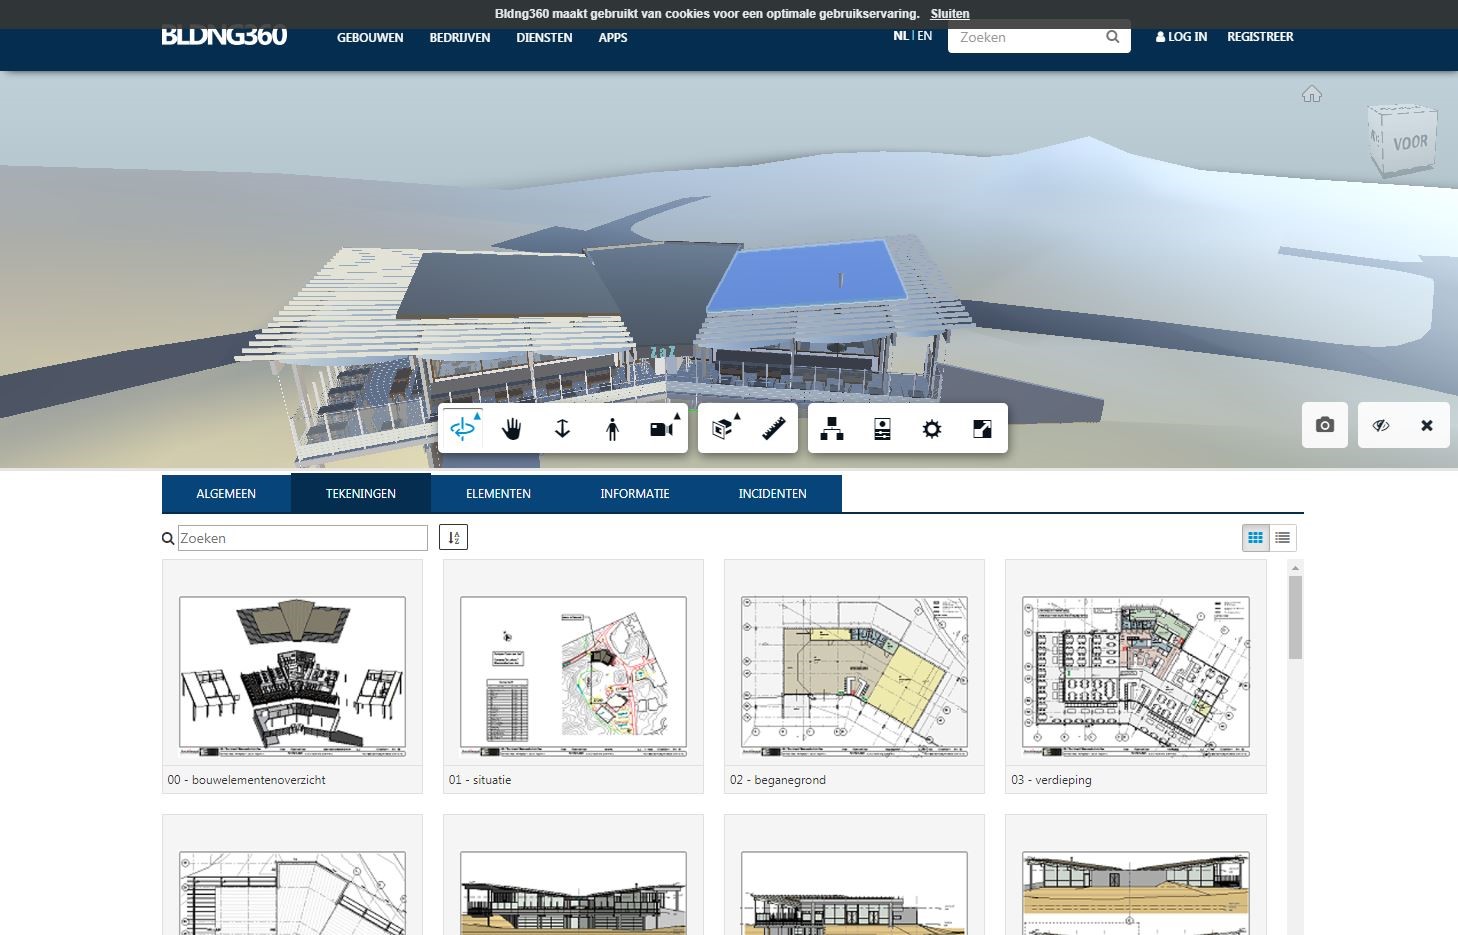Open drawing 02 - beganegrond thumbnail
This screenshot has height=935, width=1458.
[x=854, y=675]
